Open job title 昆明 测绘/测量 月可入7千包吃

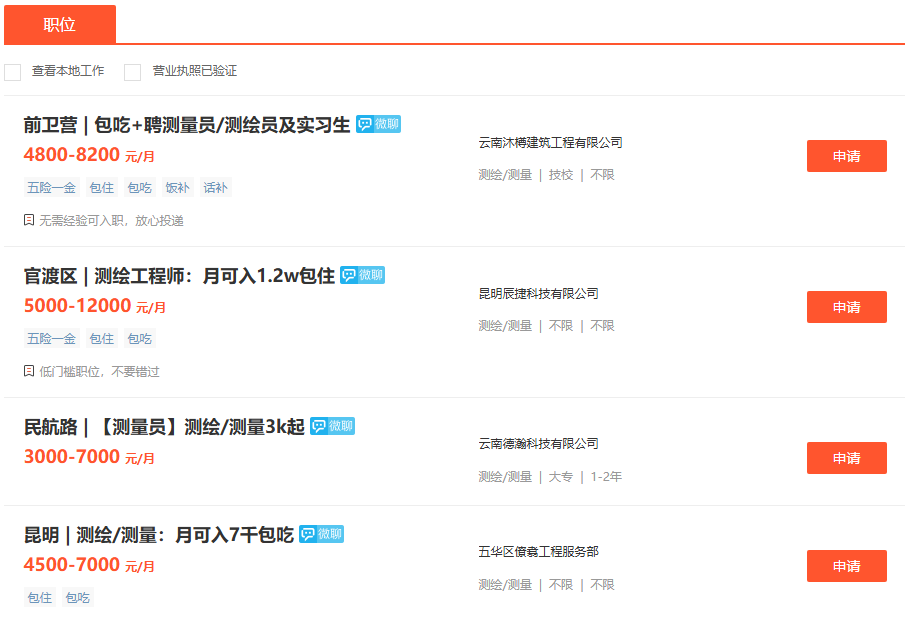click(x=158, y=535)
